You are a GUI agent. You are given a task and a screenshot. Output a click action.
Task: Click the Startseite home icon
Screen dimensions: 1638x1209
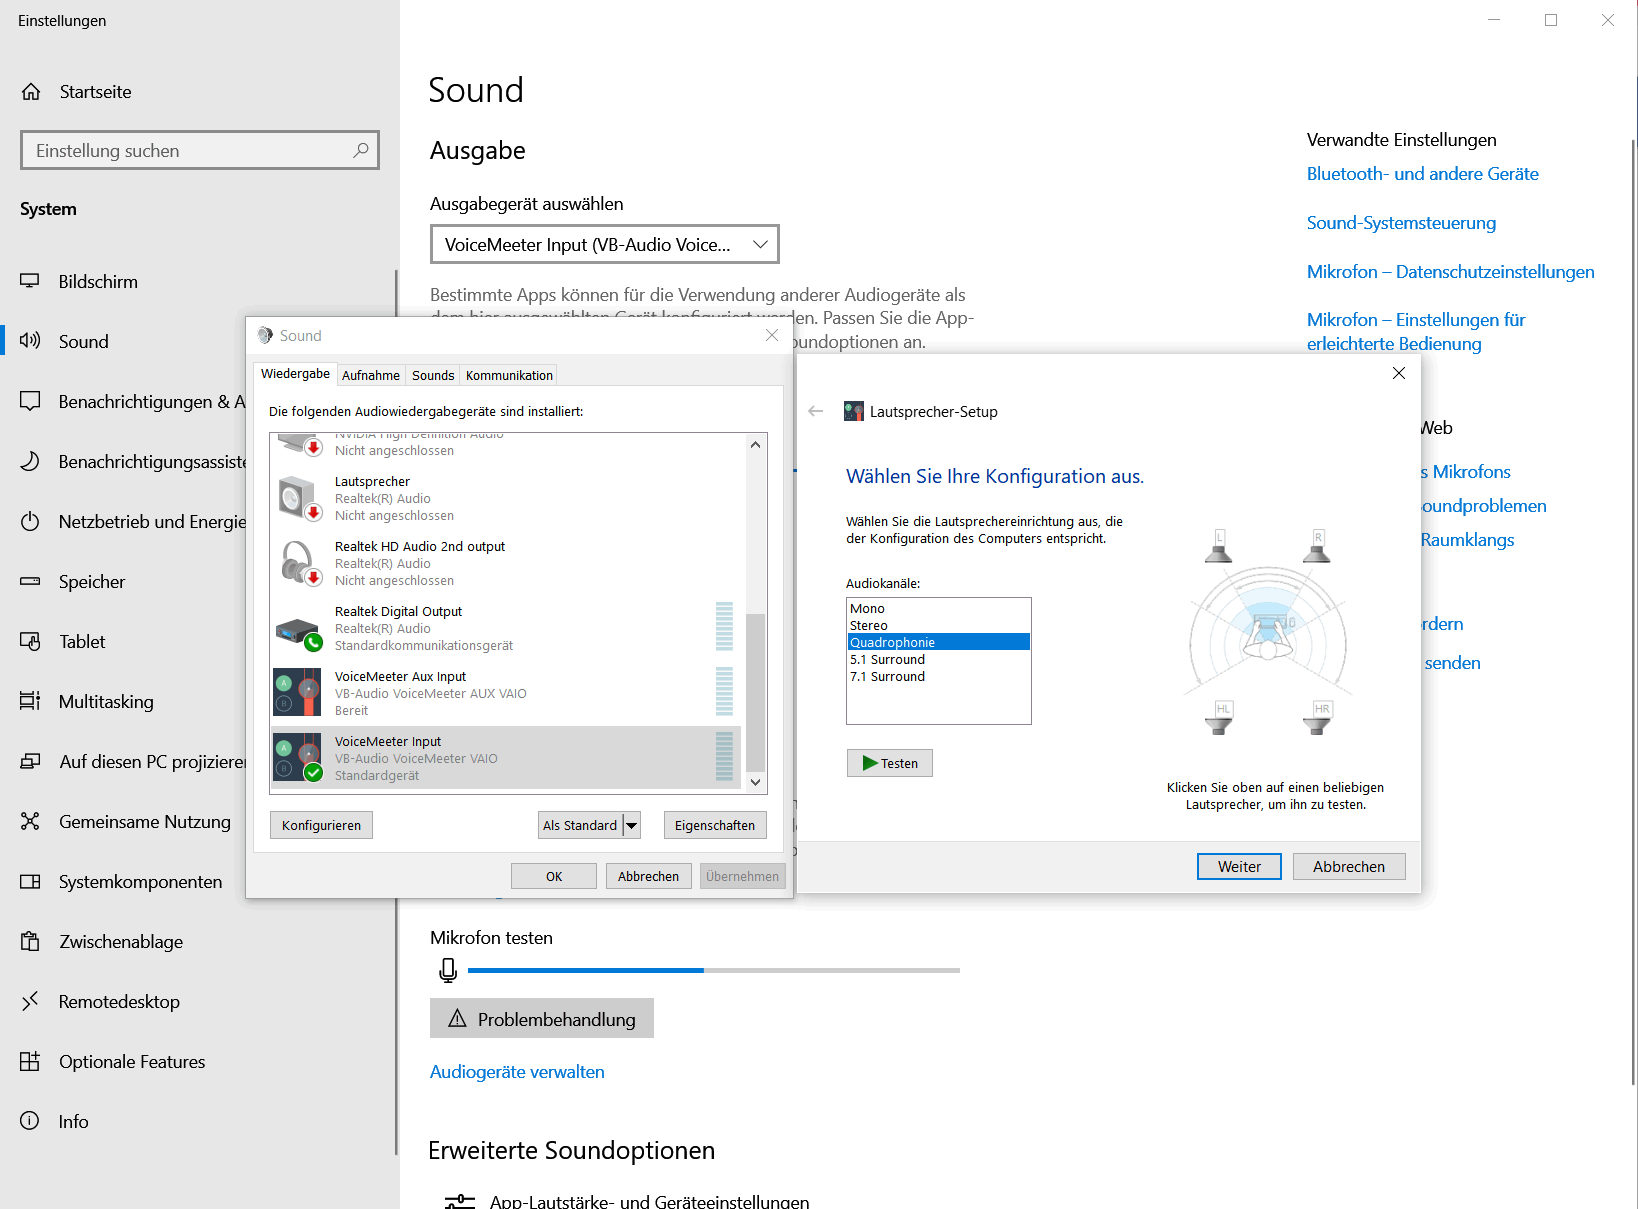[x=31, y=92]
